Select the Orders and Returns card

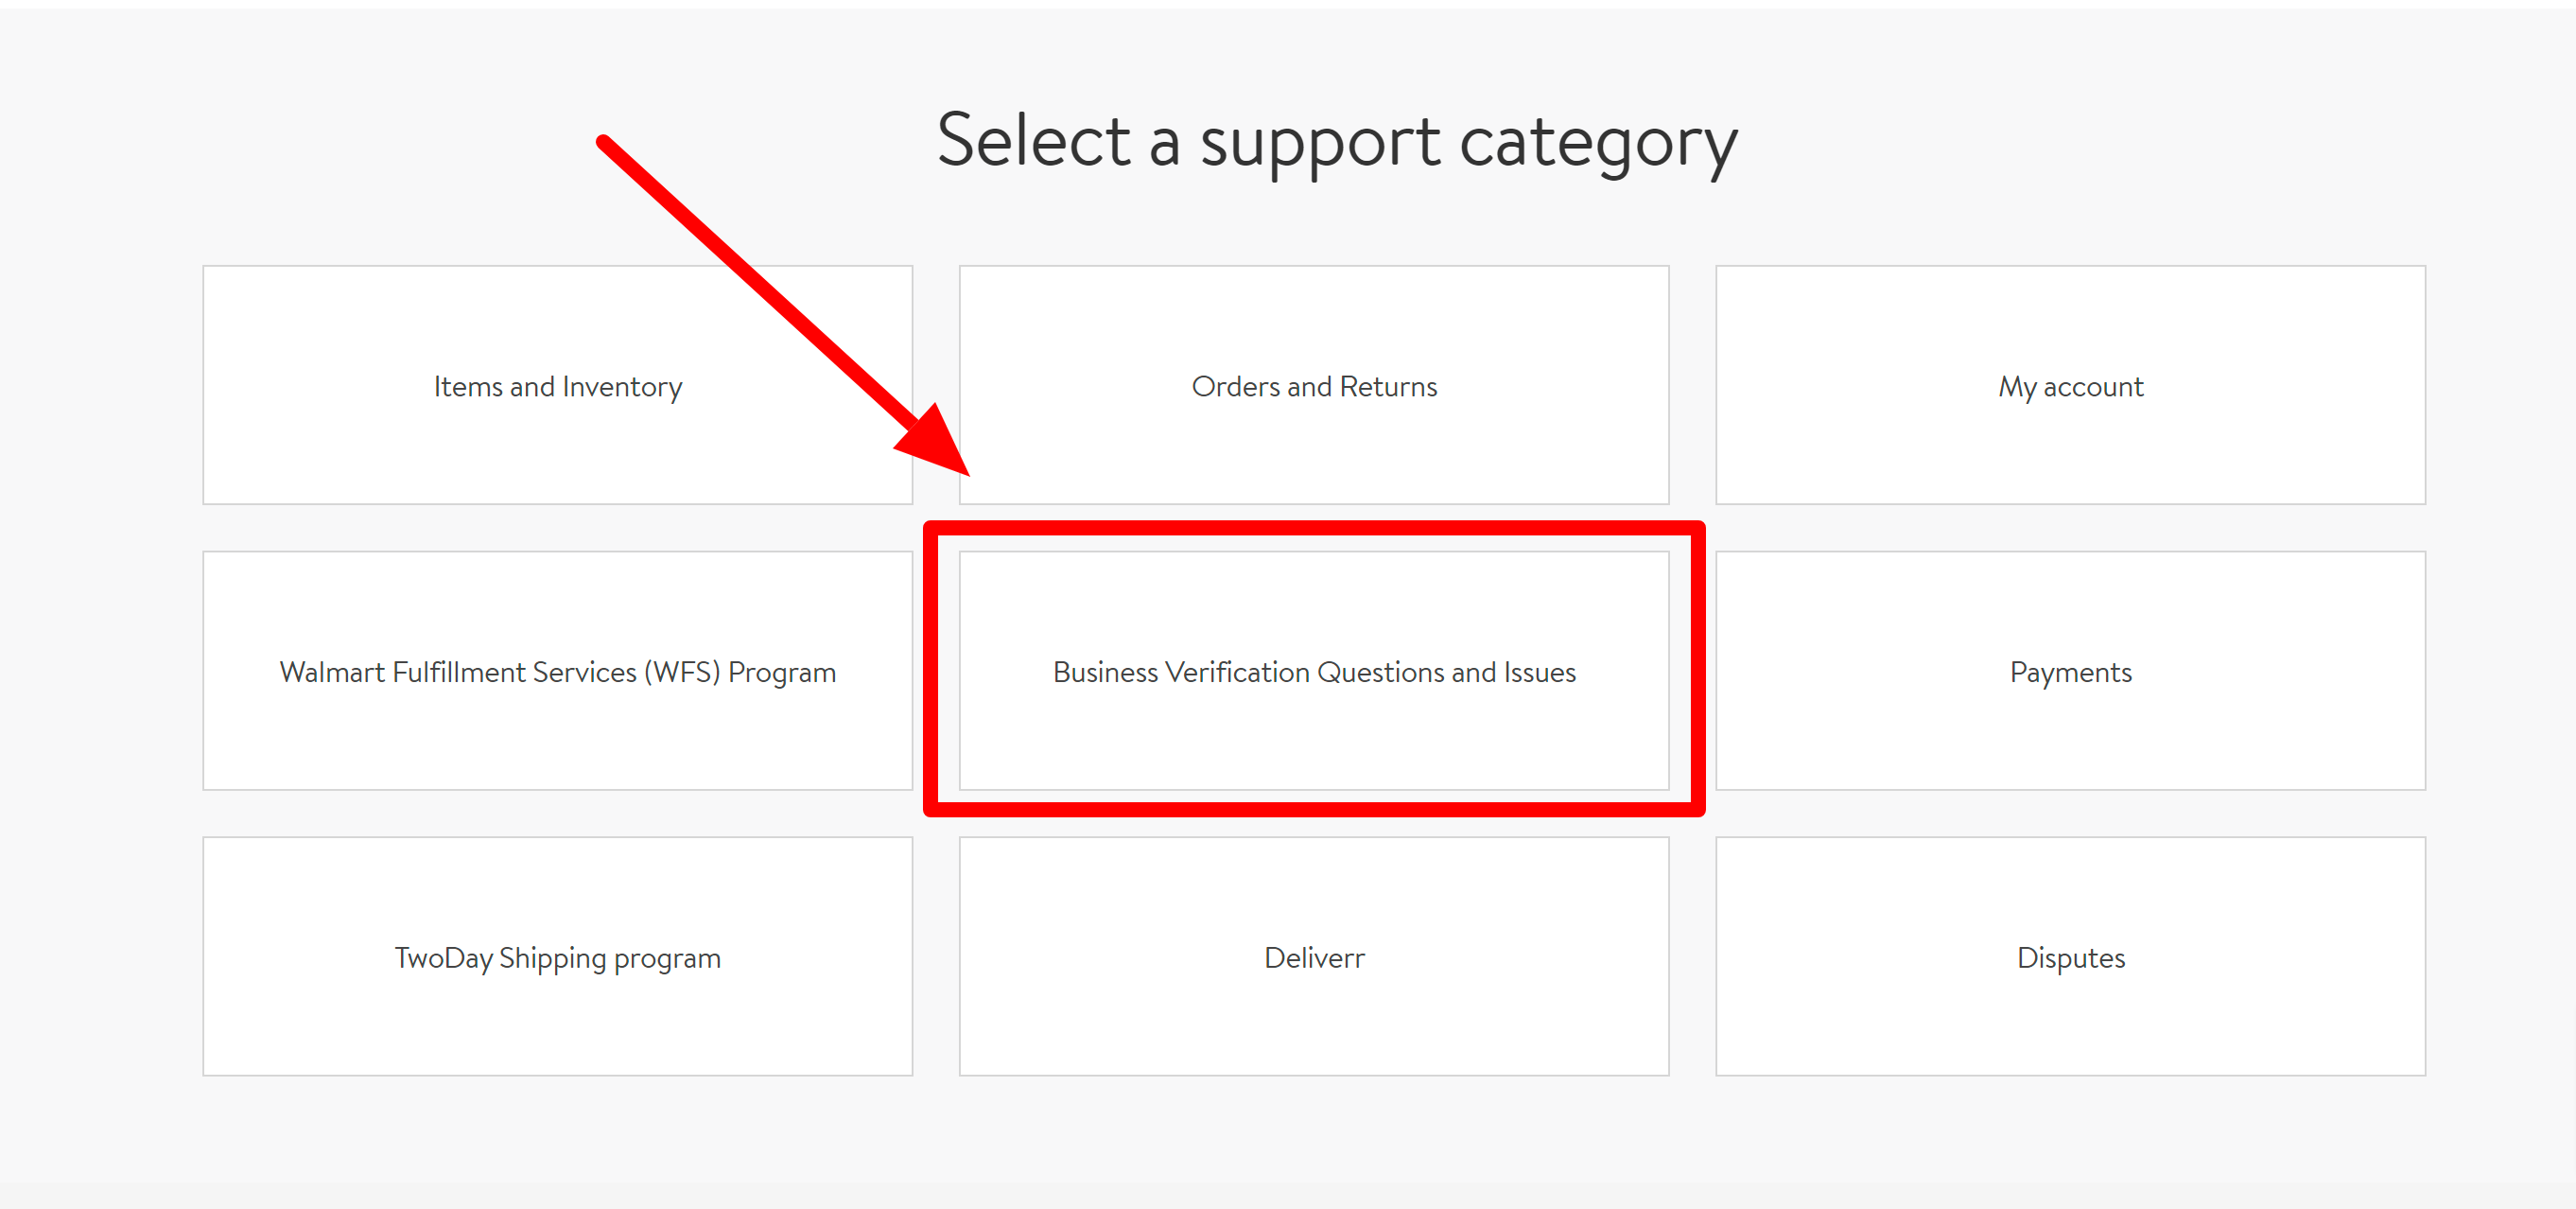pyautogui.click(x=1314, y=385)
